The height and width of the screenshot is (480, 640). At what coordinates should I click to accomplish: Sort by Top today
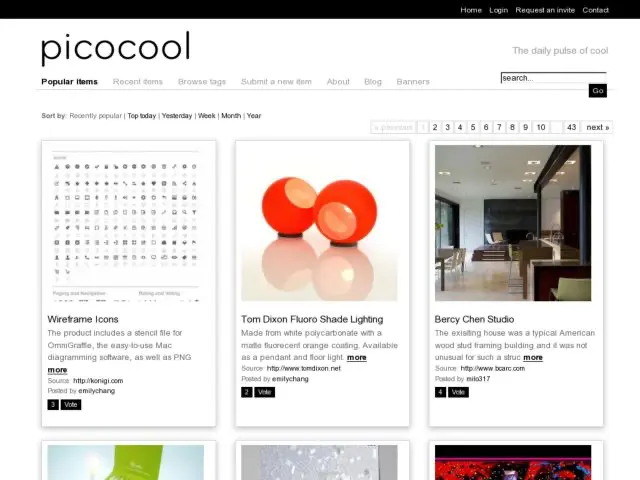[x=142, y=116]
